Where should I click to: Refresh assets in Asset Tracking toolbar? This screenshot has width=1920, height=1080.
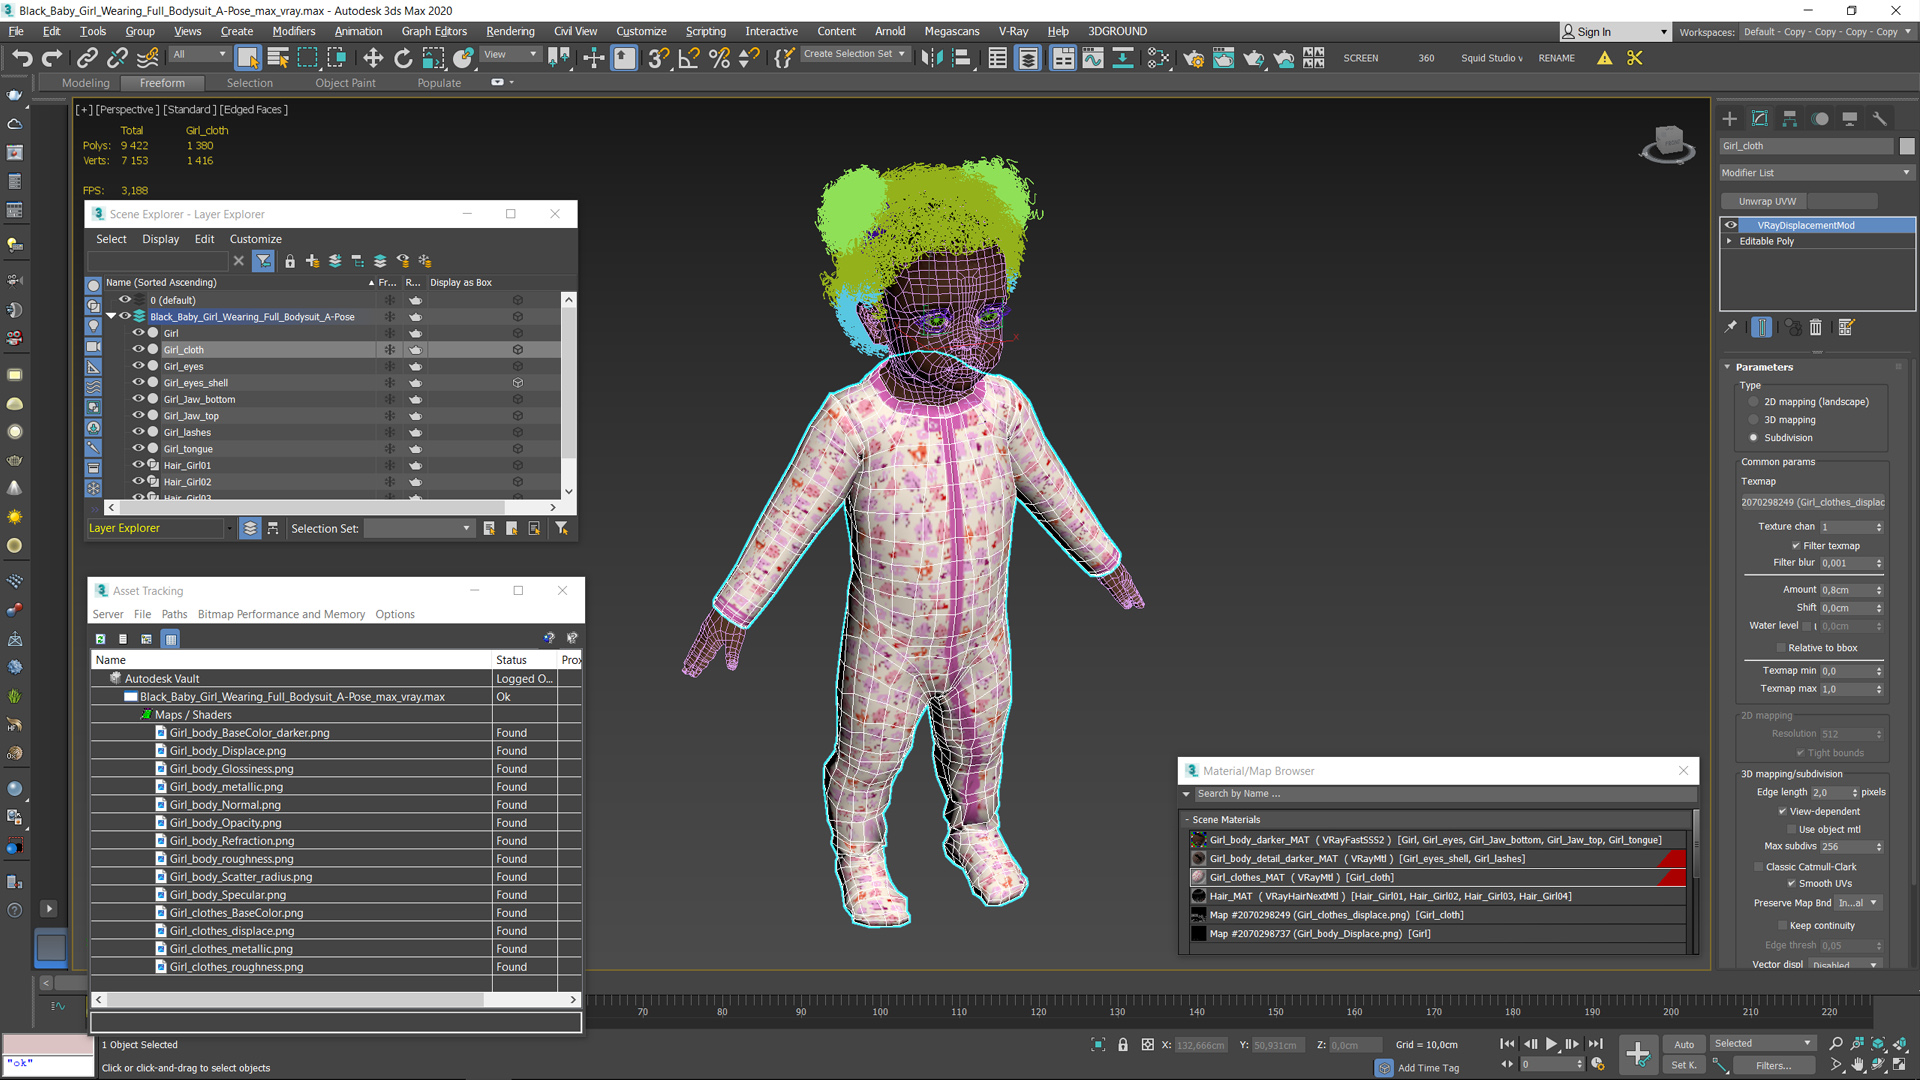pyautogui.click(x=100, y=638)
